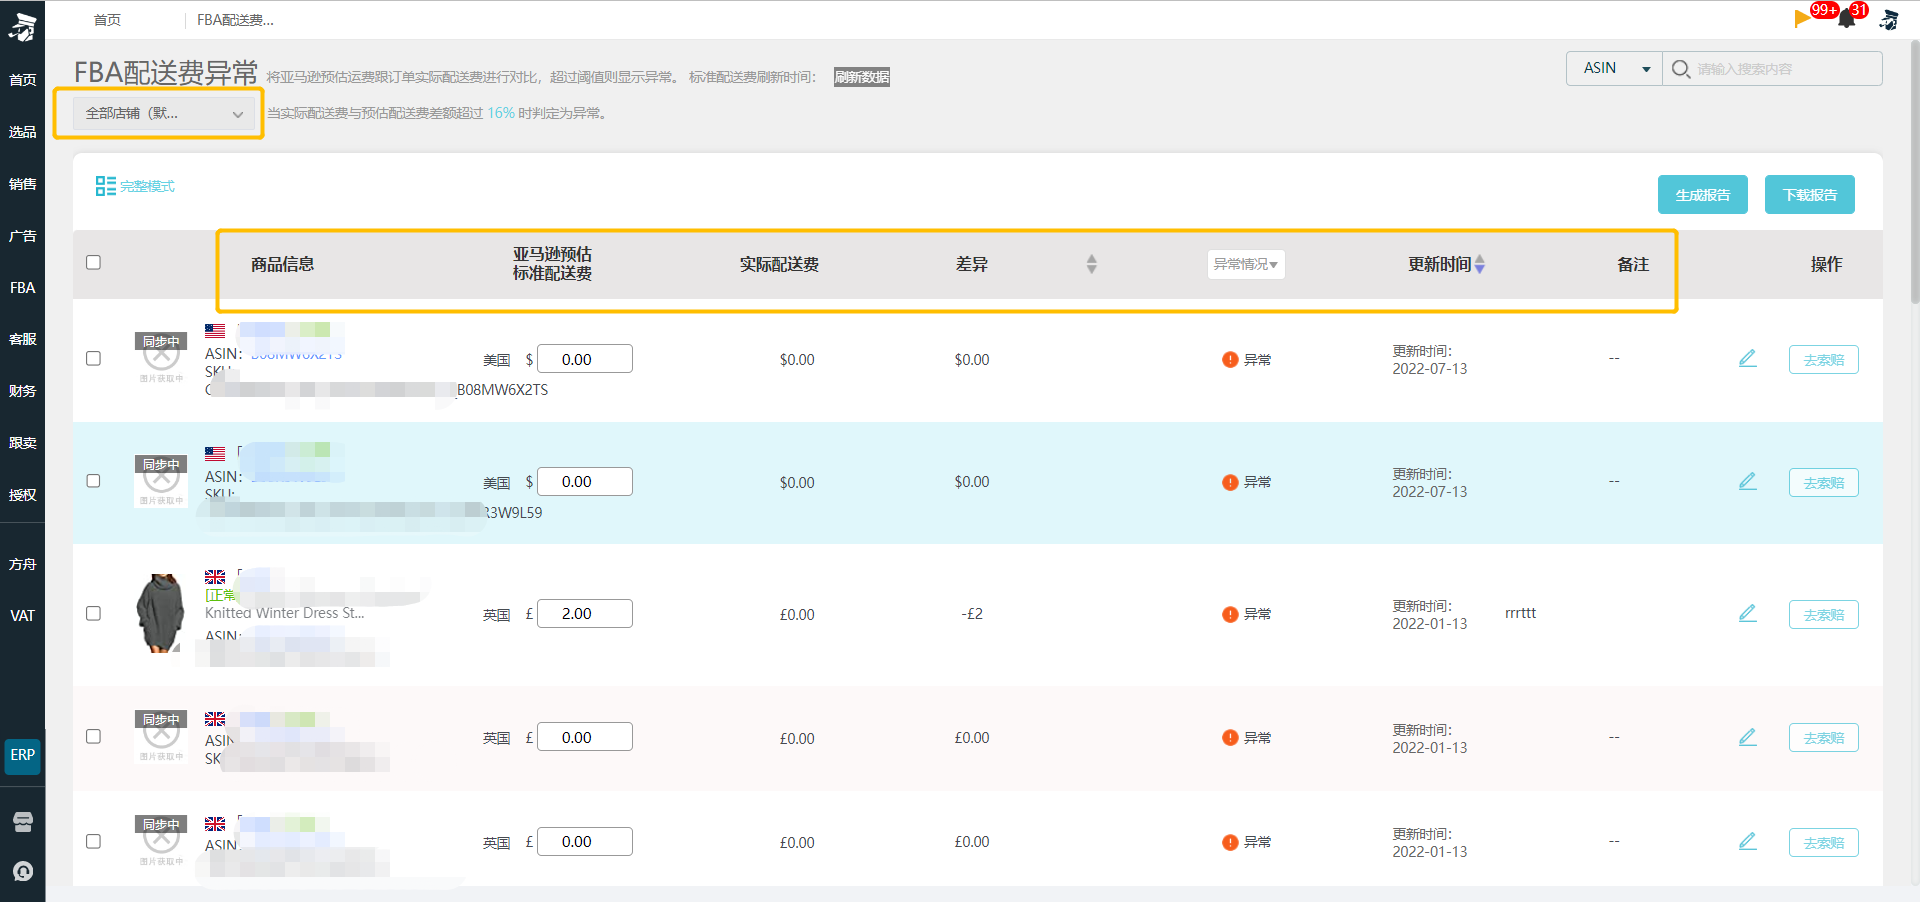The width and height of the screenshot is (1920, 902).
Task: Select checkbox for B08MW6X2TS row
Action: point(94,358)
